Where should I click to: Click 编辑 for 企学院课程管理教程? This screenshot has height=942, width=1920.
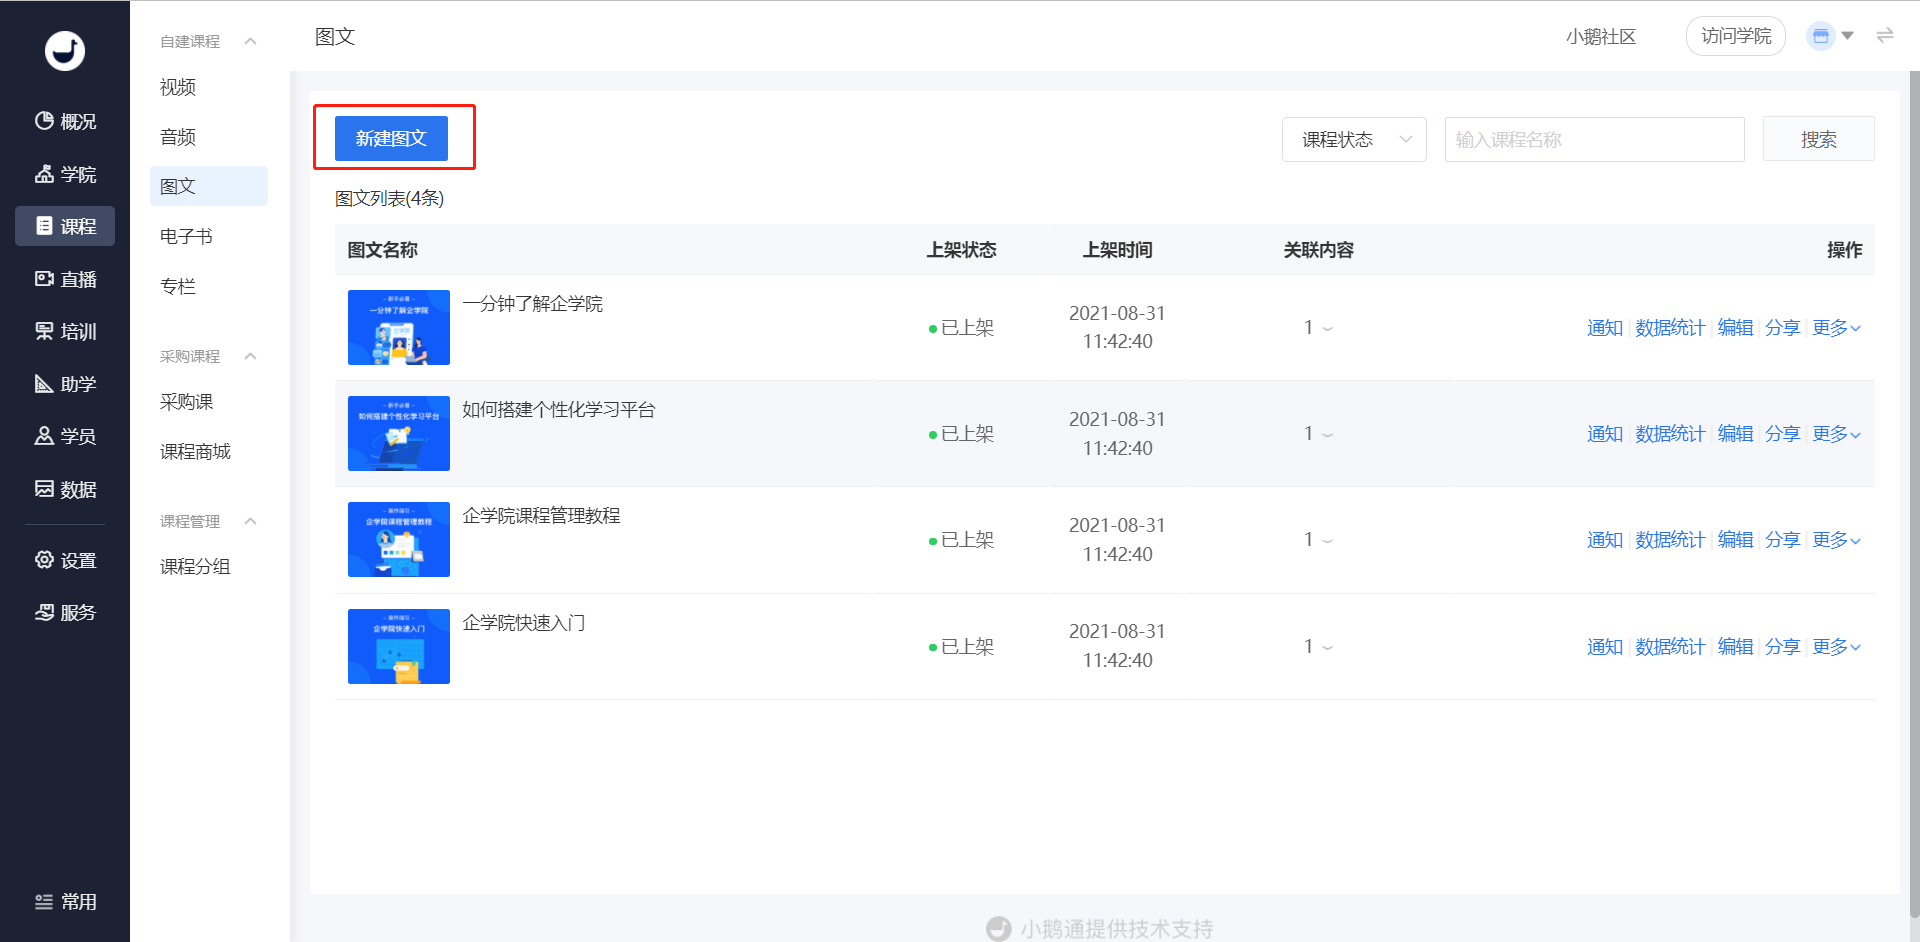(x=1736, y=540)
